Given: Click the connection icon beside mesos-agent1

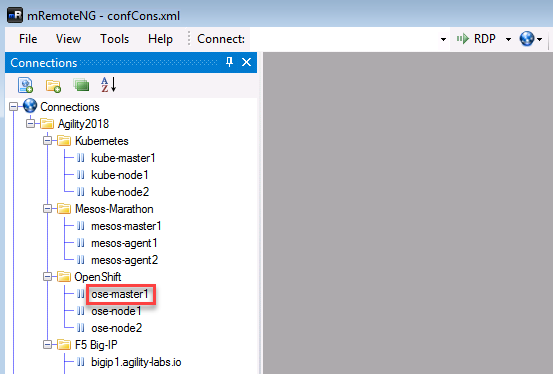Looking at the screenshot, I should pyautogui.click(x=81, y=243).
